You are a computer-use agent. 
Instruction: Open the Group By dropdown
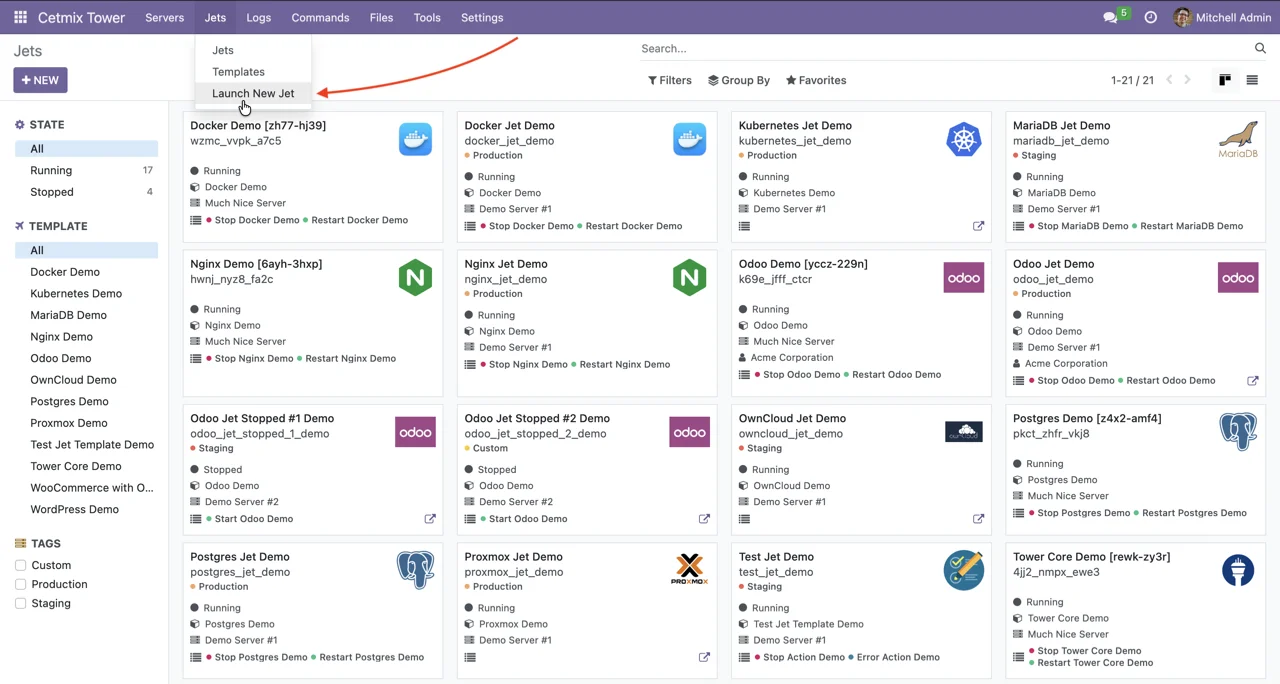[739, 80]
